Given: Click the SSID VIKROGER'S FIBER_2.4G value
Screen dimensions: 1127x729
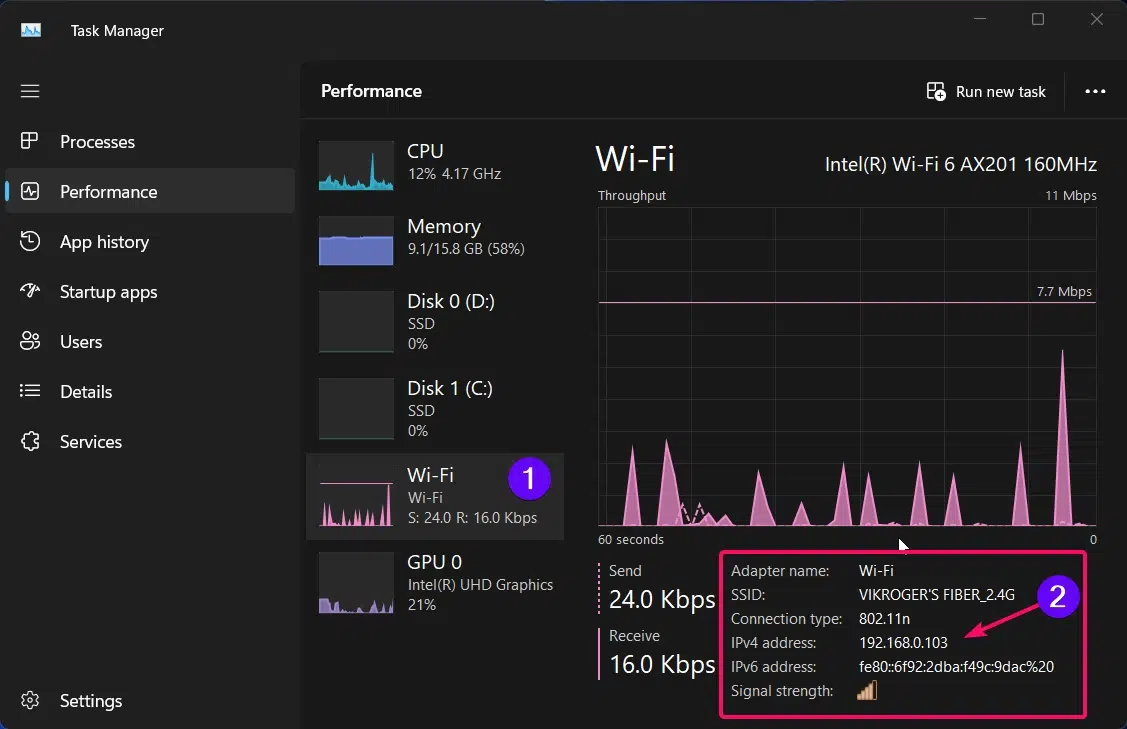Looking at the screenshot, I should click(937, 595).
